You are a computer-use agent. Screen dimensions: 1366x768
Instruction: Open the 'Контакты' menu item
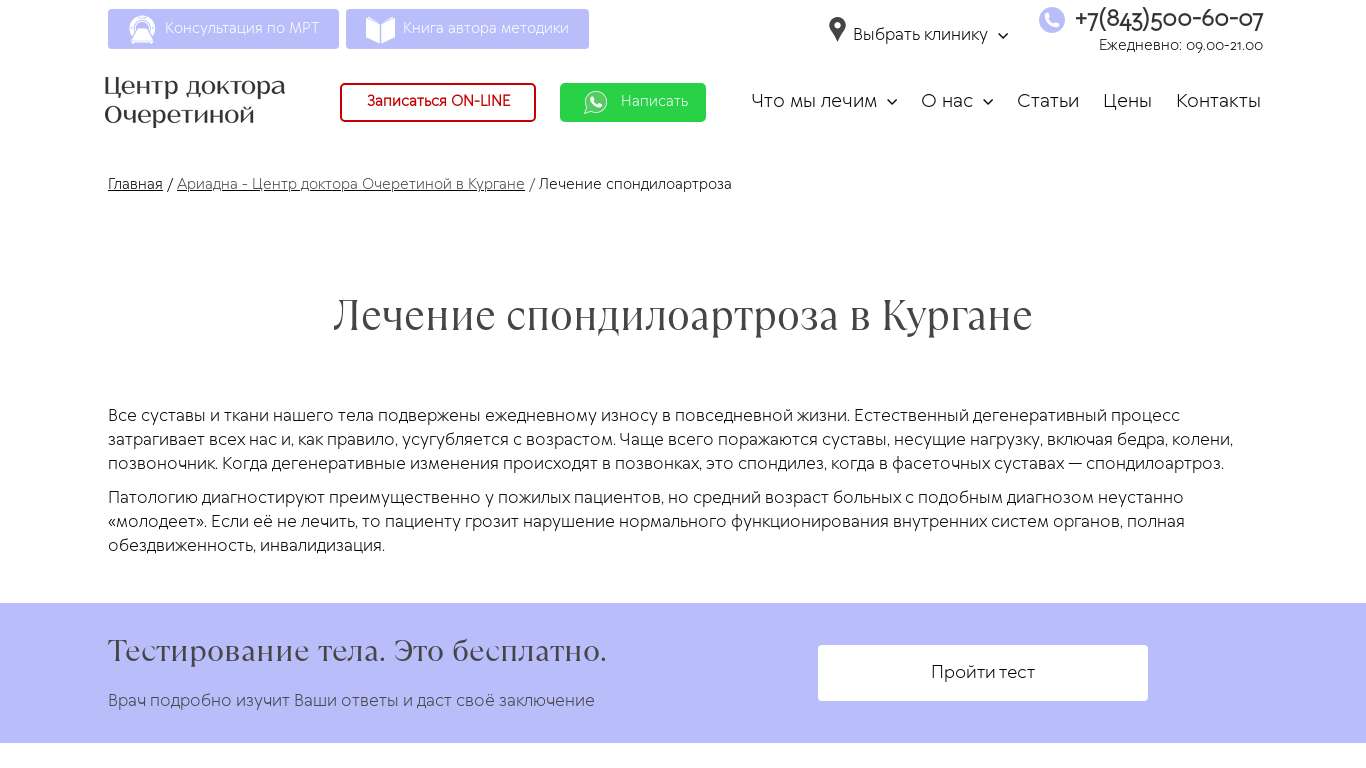[1217, 101]
